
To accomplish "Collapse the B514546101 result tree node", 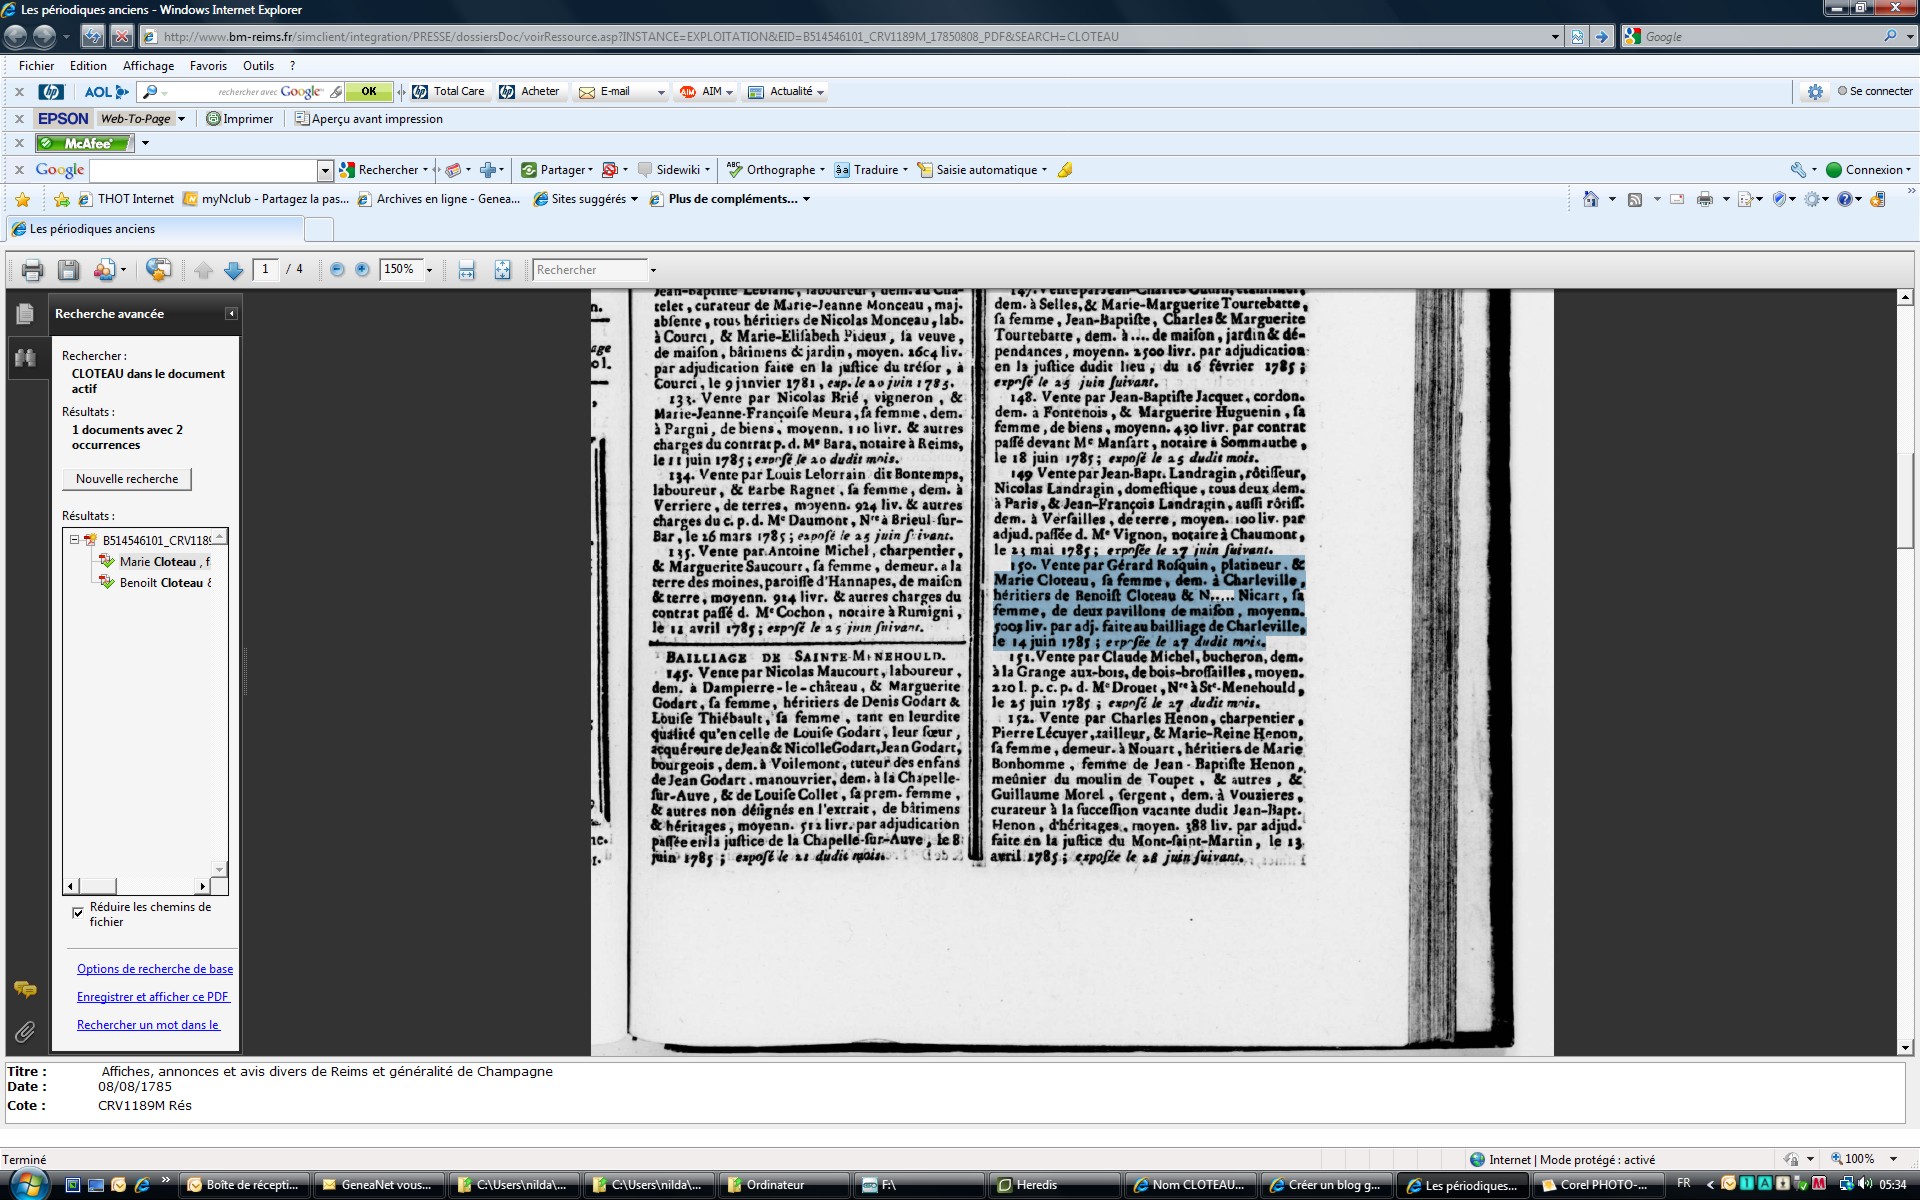I will 74,540.
